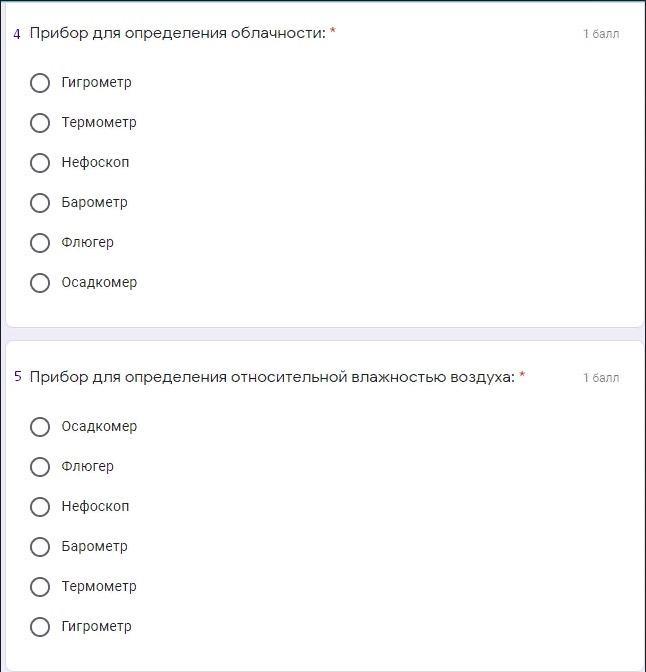Click the 1 балл label of question 5
The image size is (646, 672).
tap(601, 378)
